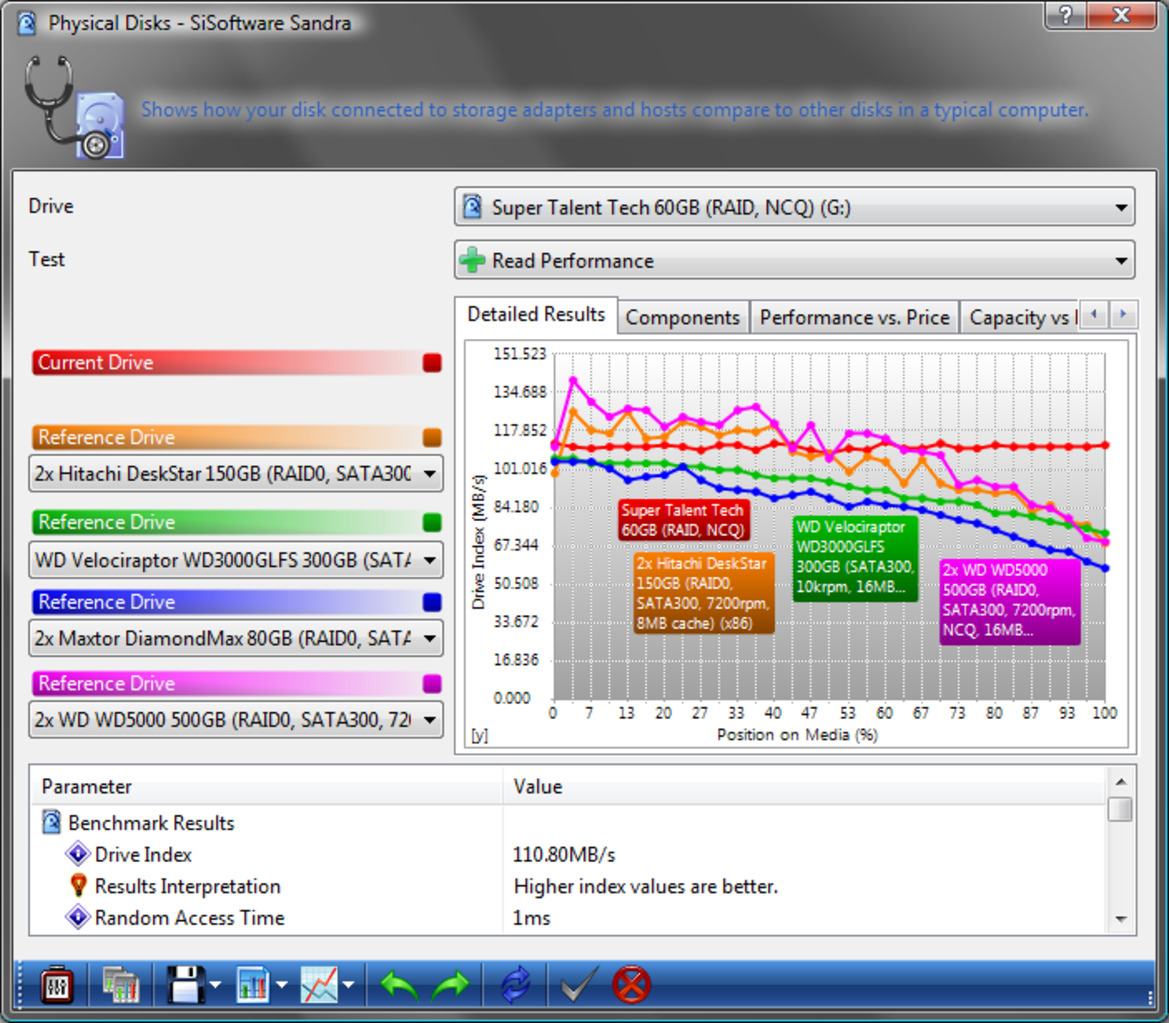Click the red Current Drive color swatch
This screenshot has height=1023, width=1169.
click(432, 362)
